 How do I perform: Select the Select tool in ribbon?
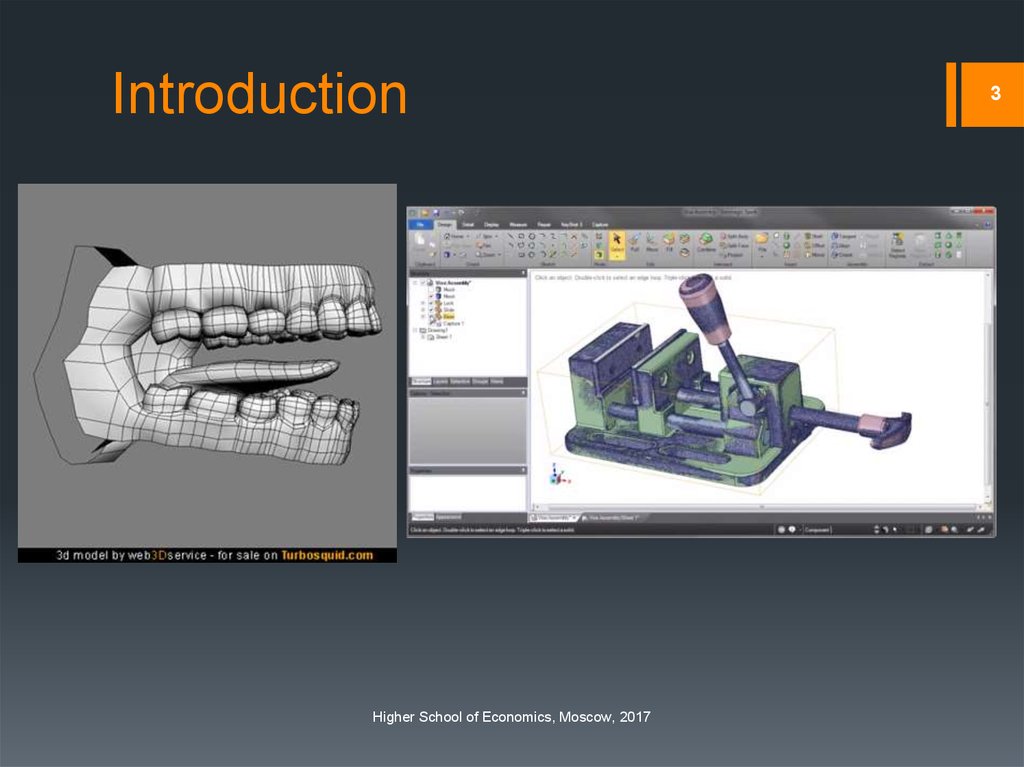617,243
